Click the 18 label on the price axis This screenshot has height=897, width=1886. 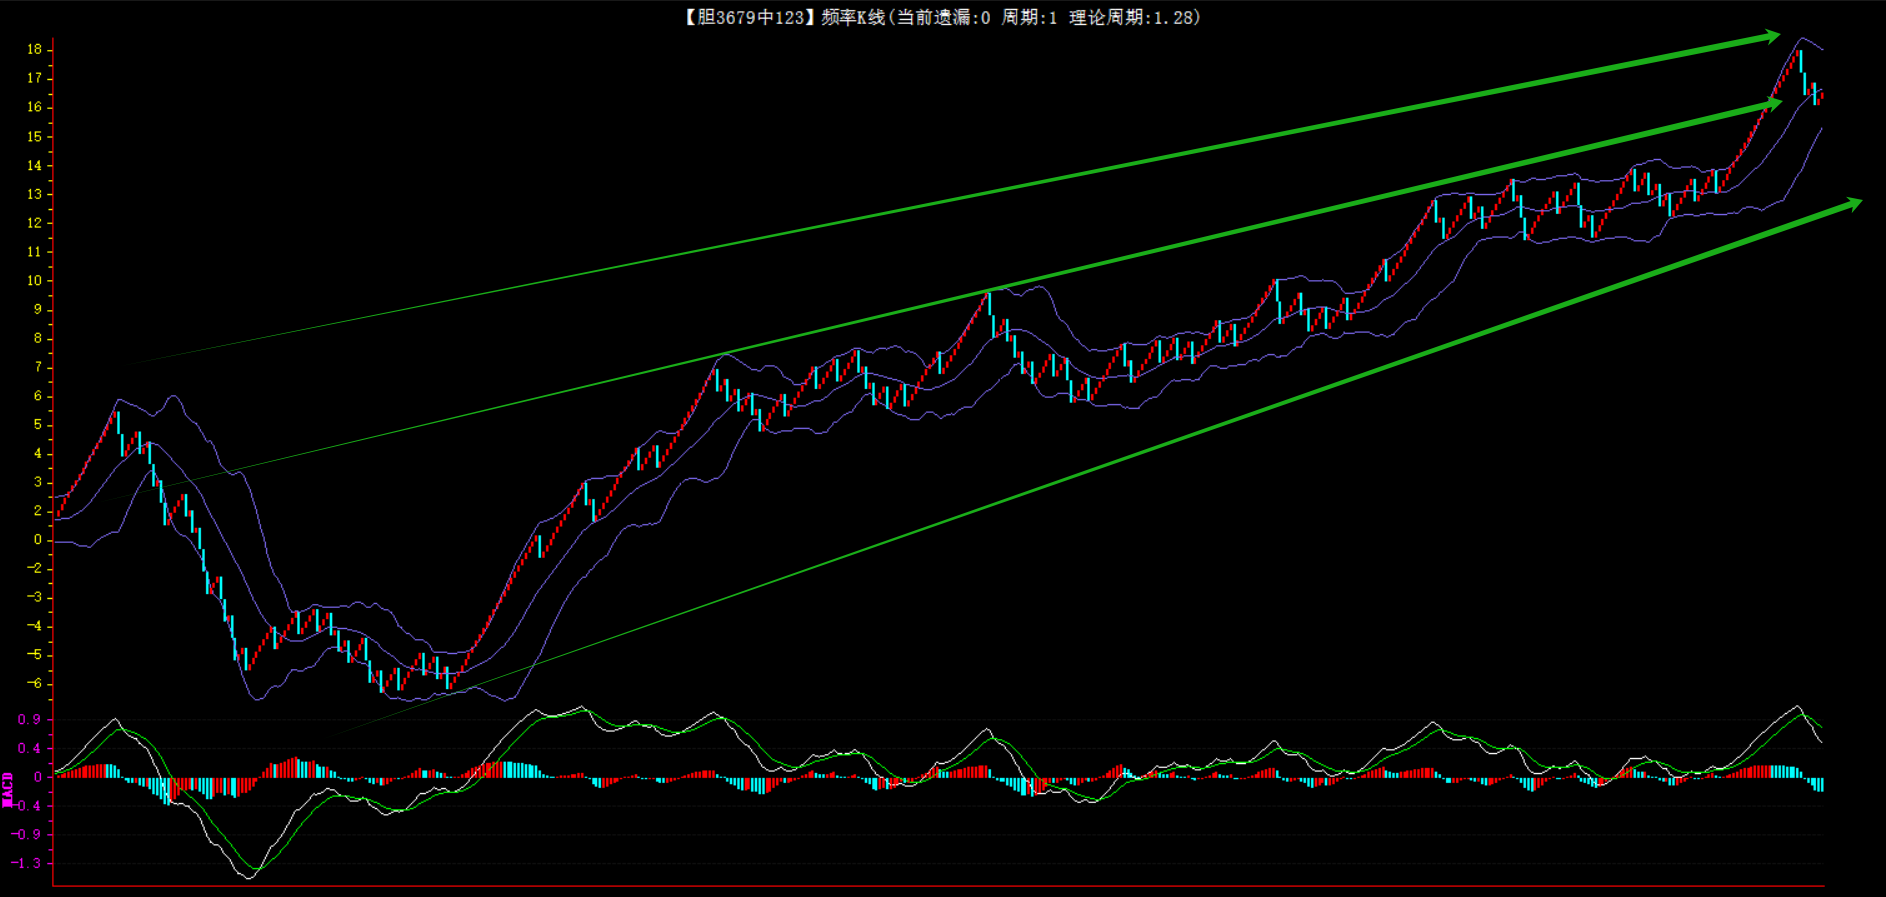pyautogui.click(x=35, y=49)
